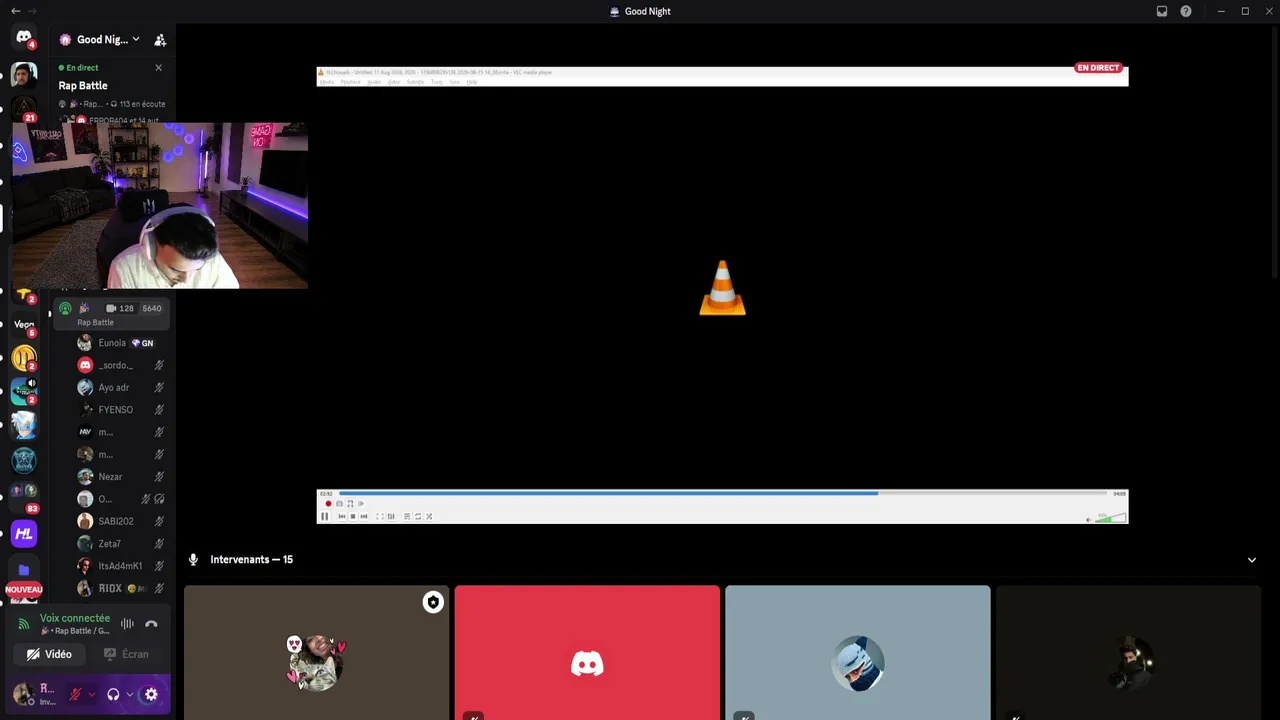Viewport: 1280px width, 720px height.
Task: Go back with the navigation arrow
Action: click(15, 11)
